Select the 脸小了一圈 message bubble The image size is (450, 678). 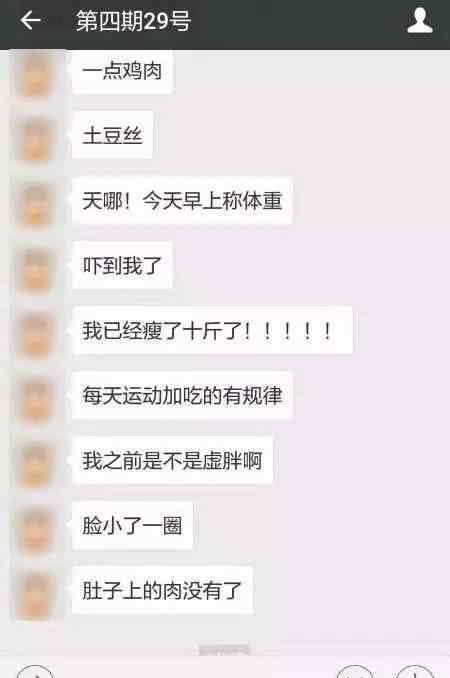pos(132,525)
